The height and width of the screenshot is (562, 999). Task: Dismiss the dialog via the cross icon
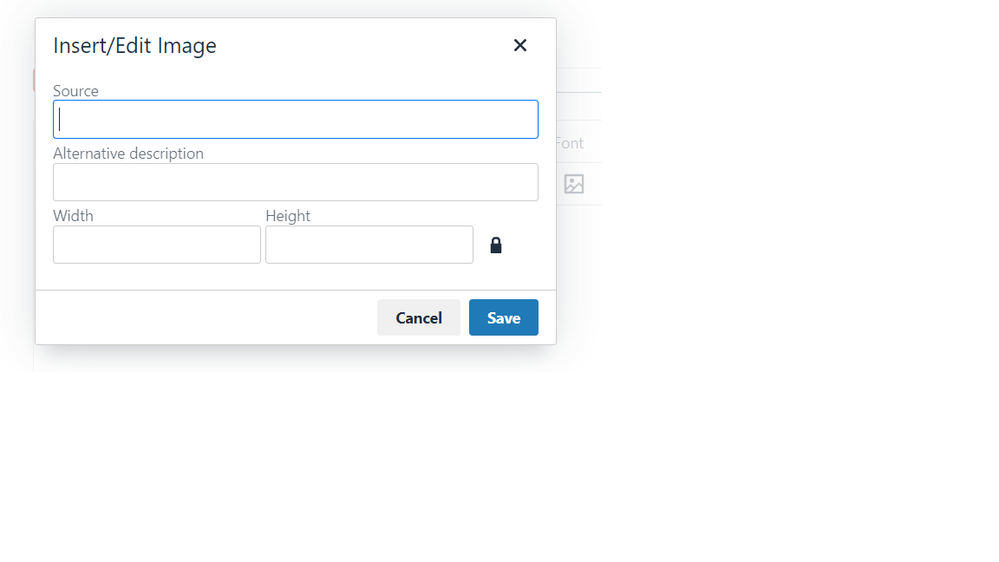[520, 45]
